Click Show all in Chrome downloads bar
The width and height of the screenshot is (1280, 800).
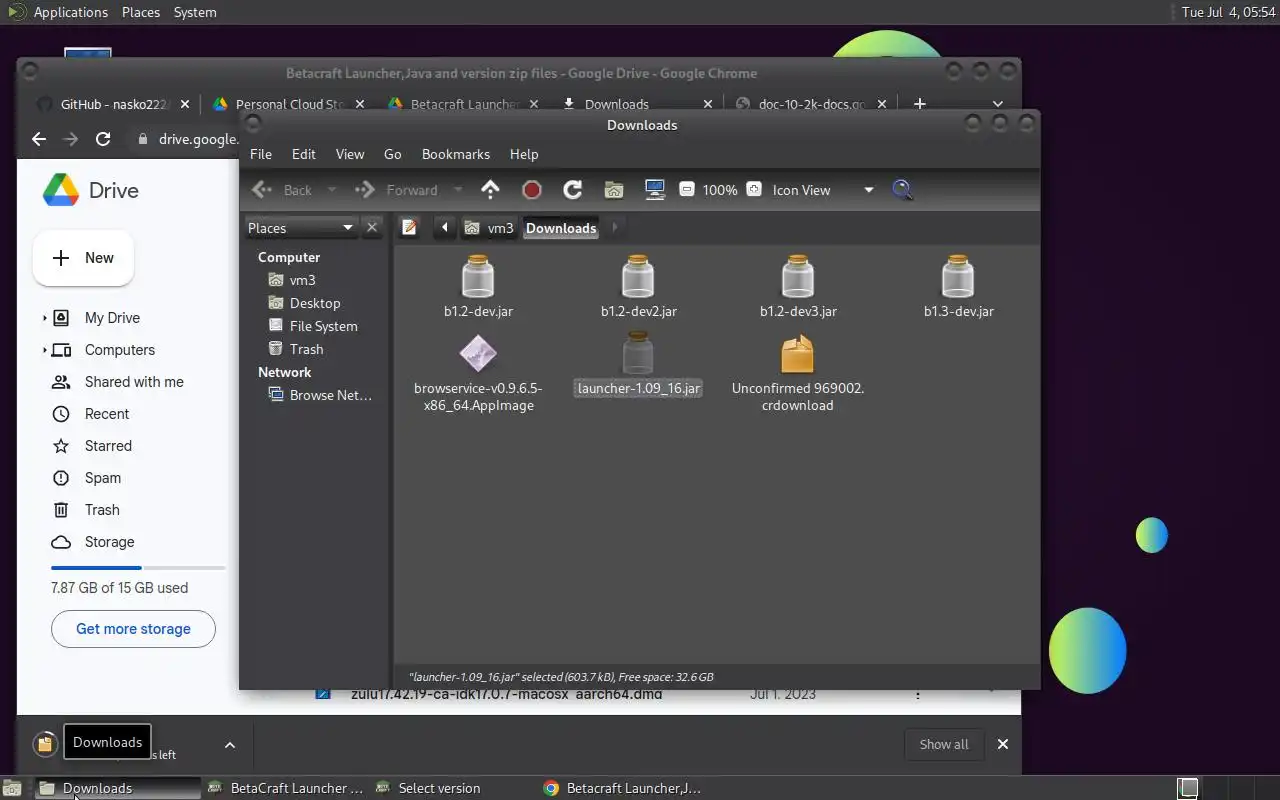[x=944, y=744]
